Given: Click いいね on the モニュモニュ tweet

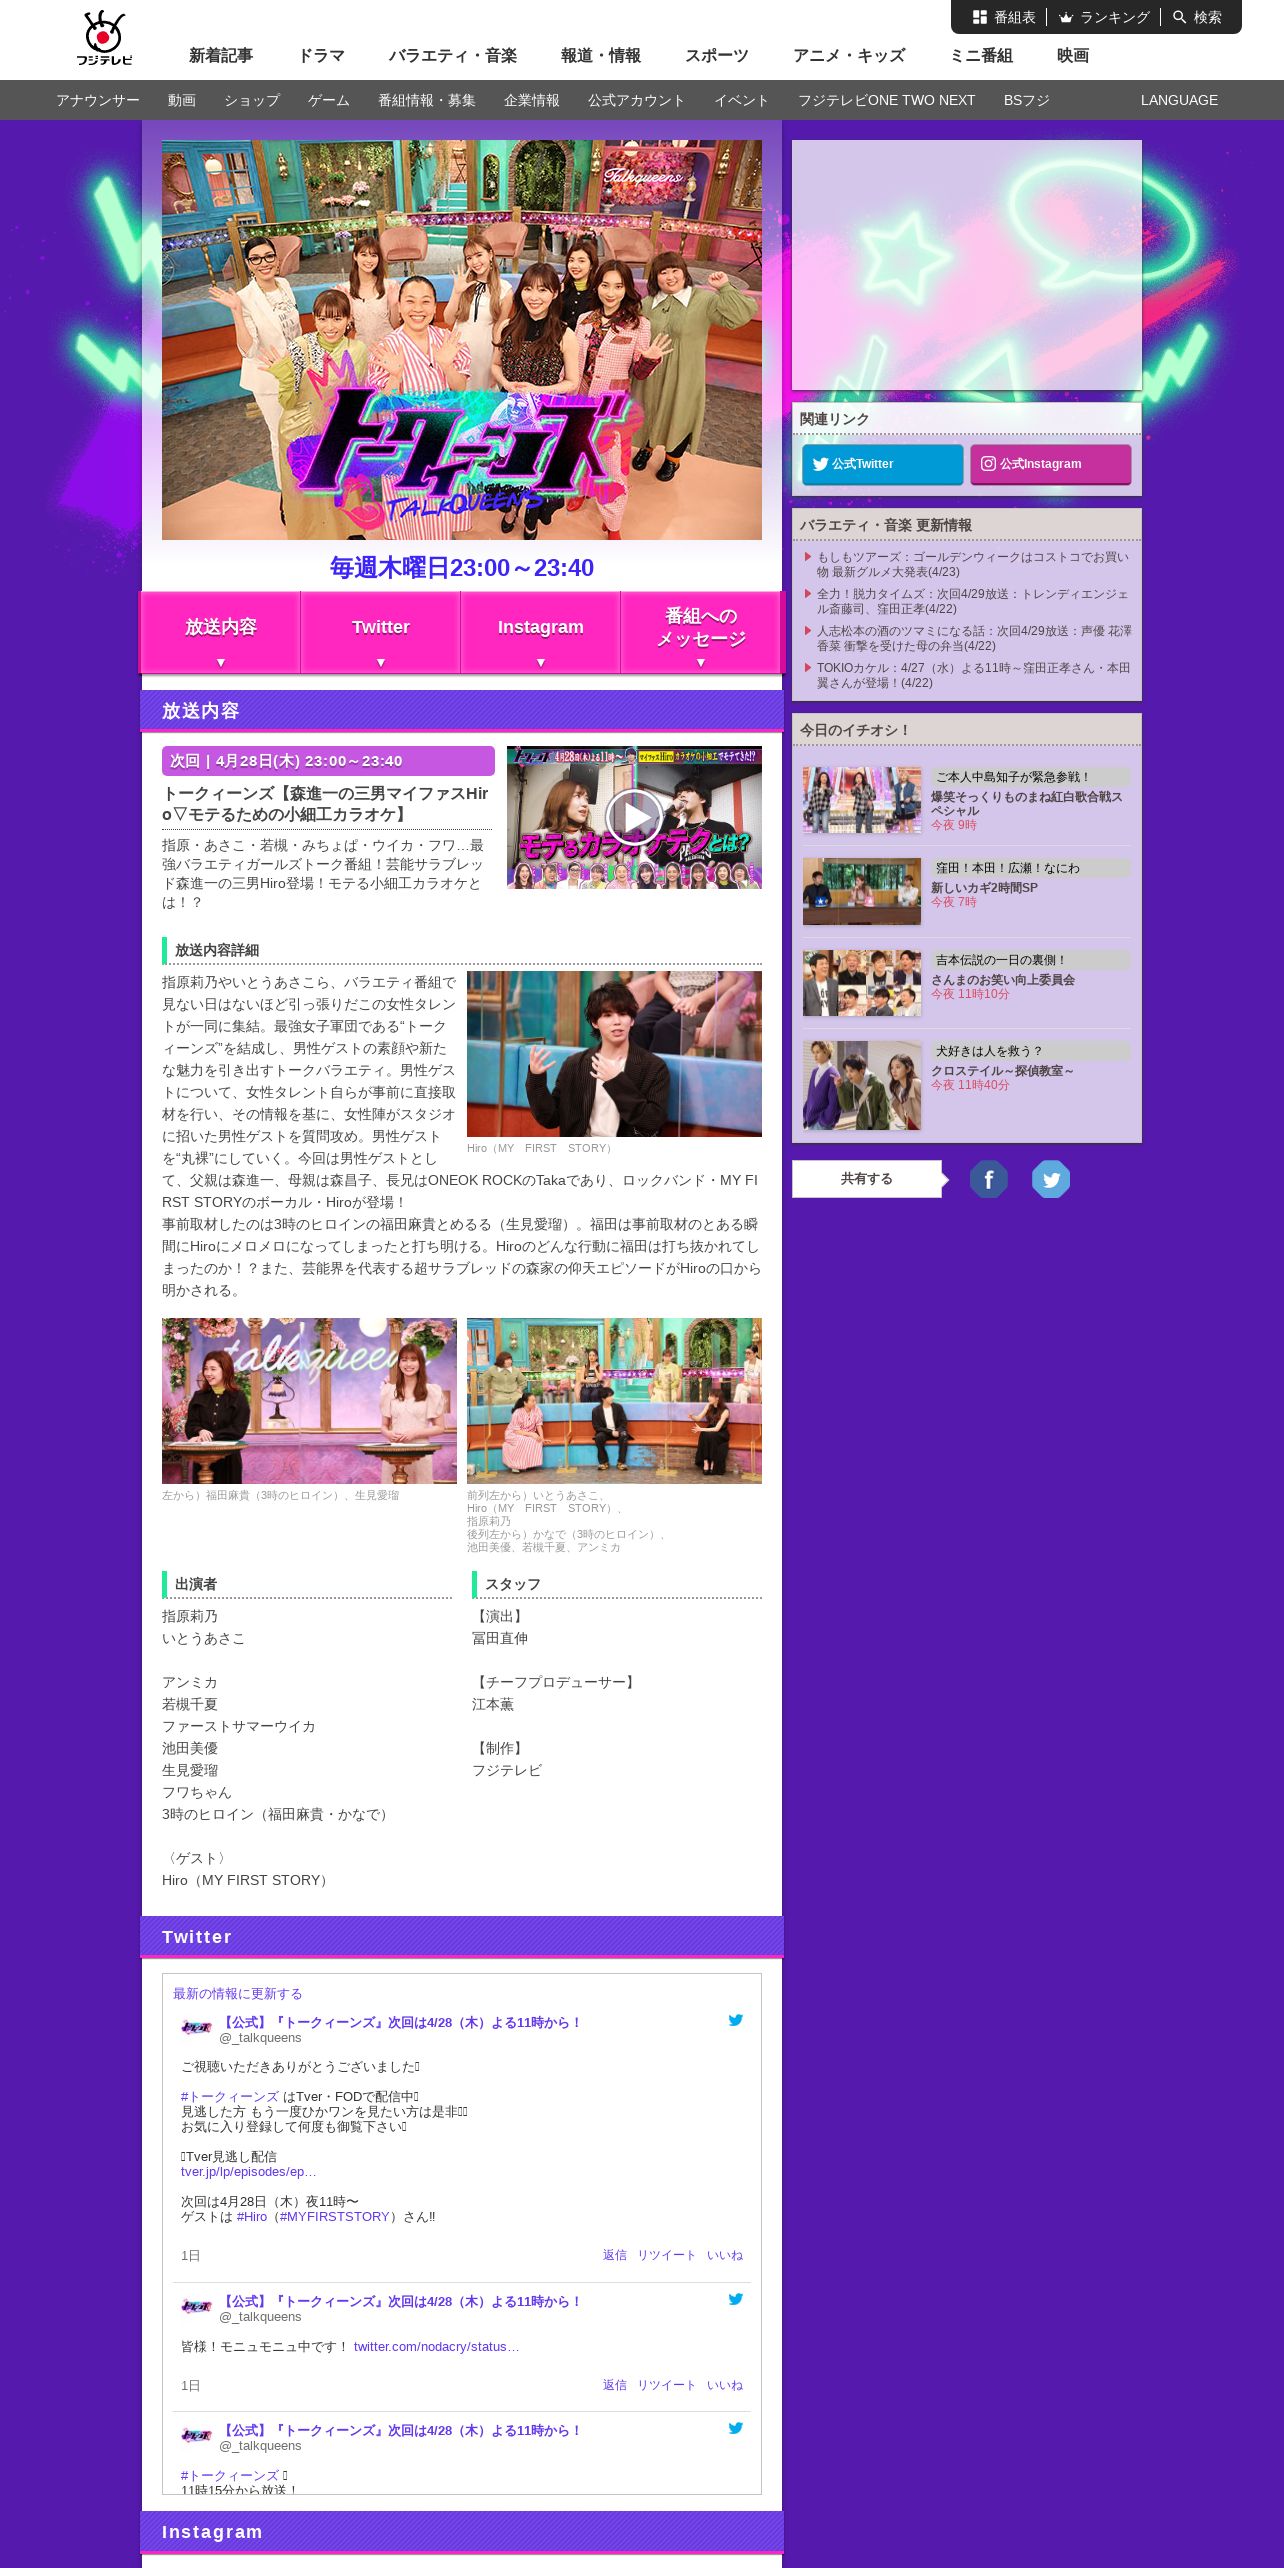Looking at the screenshot, I should pyautogui.click(x=725, y=2385).
